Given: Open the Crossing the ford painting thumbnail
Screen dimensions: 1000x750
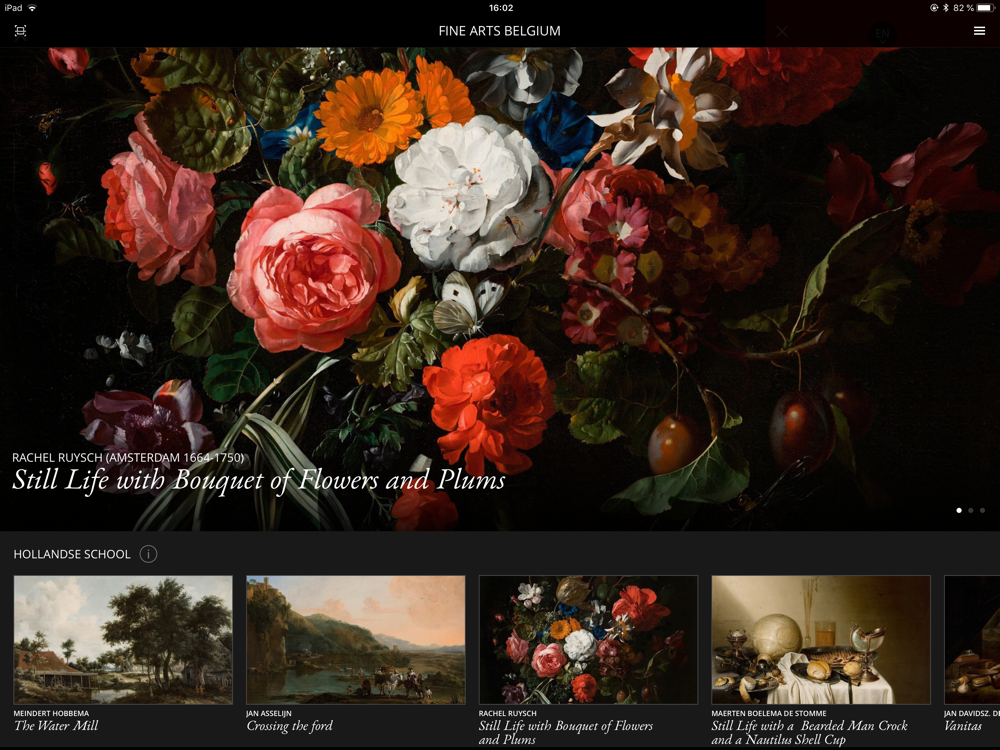Looking at the screenshot, I should click(356, 640).
